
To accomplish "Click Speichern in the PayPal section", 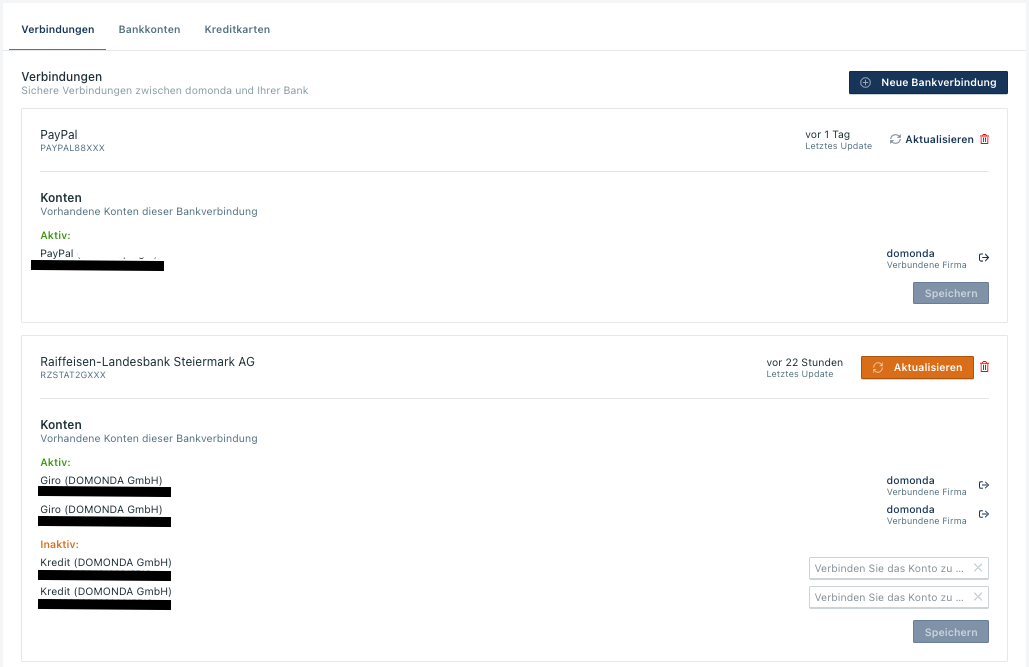I will (x=950, y=293).
